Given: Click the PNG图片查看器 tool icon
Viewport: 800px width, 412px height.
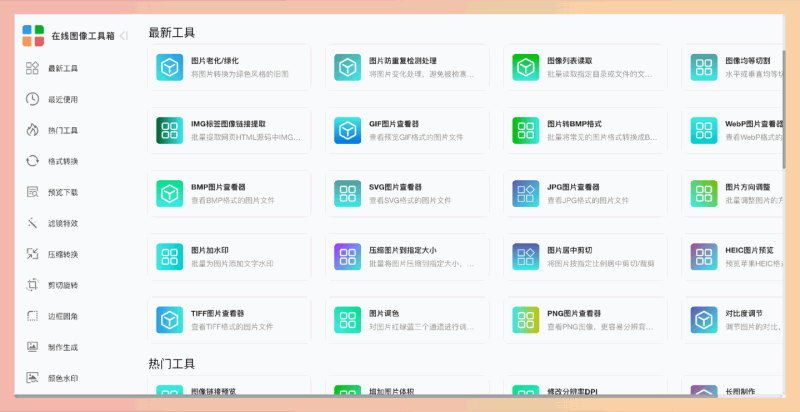Looking at the screenshot, I should [526, 320].
